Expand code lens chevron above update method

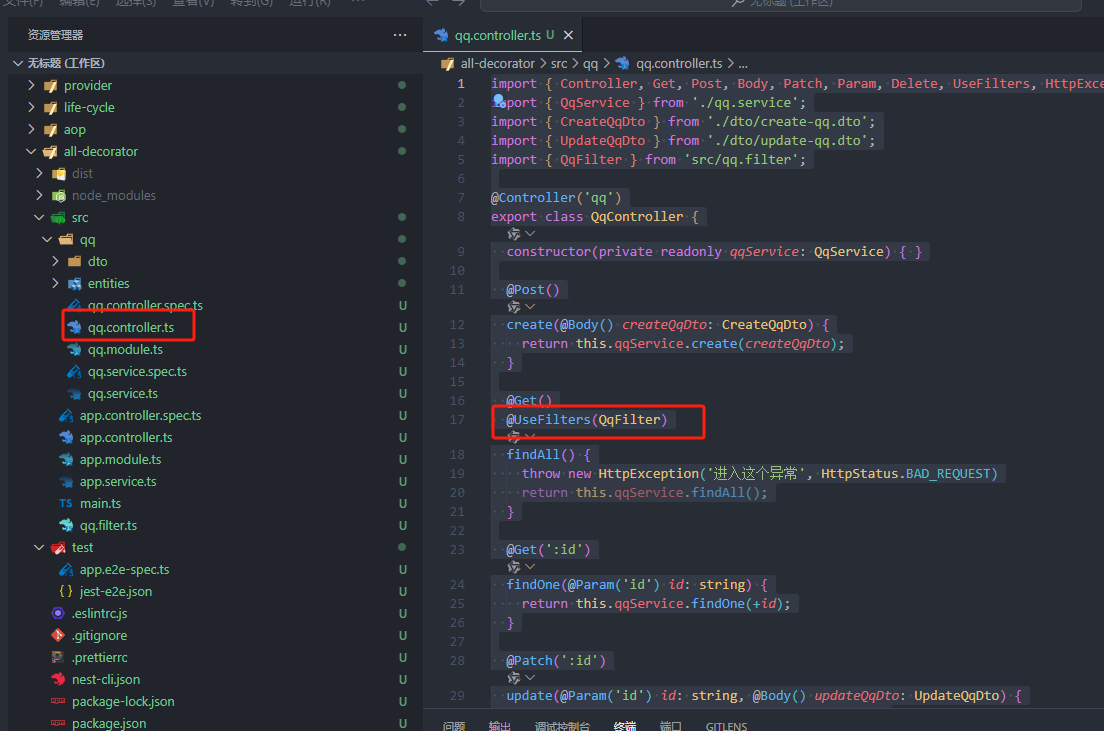point(530,677)
